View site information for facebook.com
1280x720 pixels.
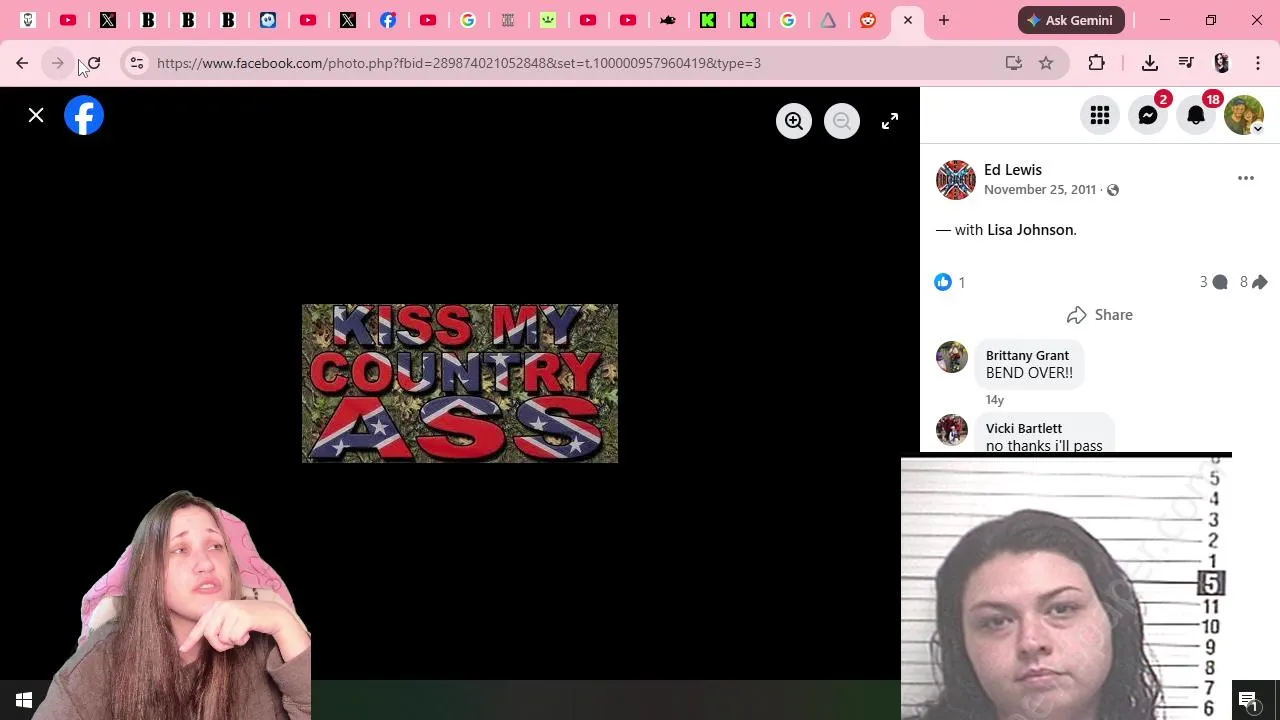coord(137,63)
